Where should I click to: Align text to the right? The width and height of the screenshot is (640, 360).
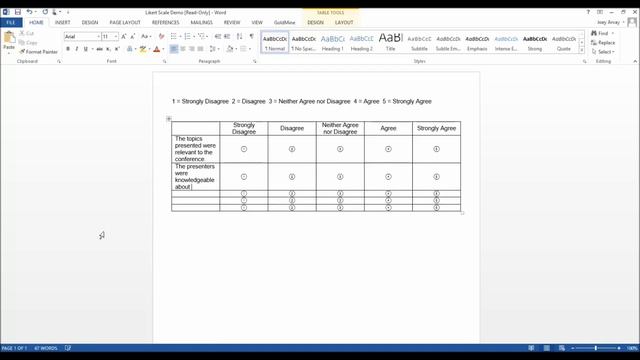(x=191, y=49)
